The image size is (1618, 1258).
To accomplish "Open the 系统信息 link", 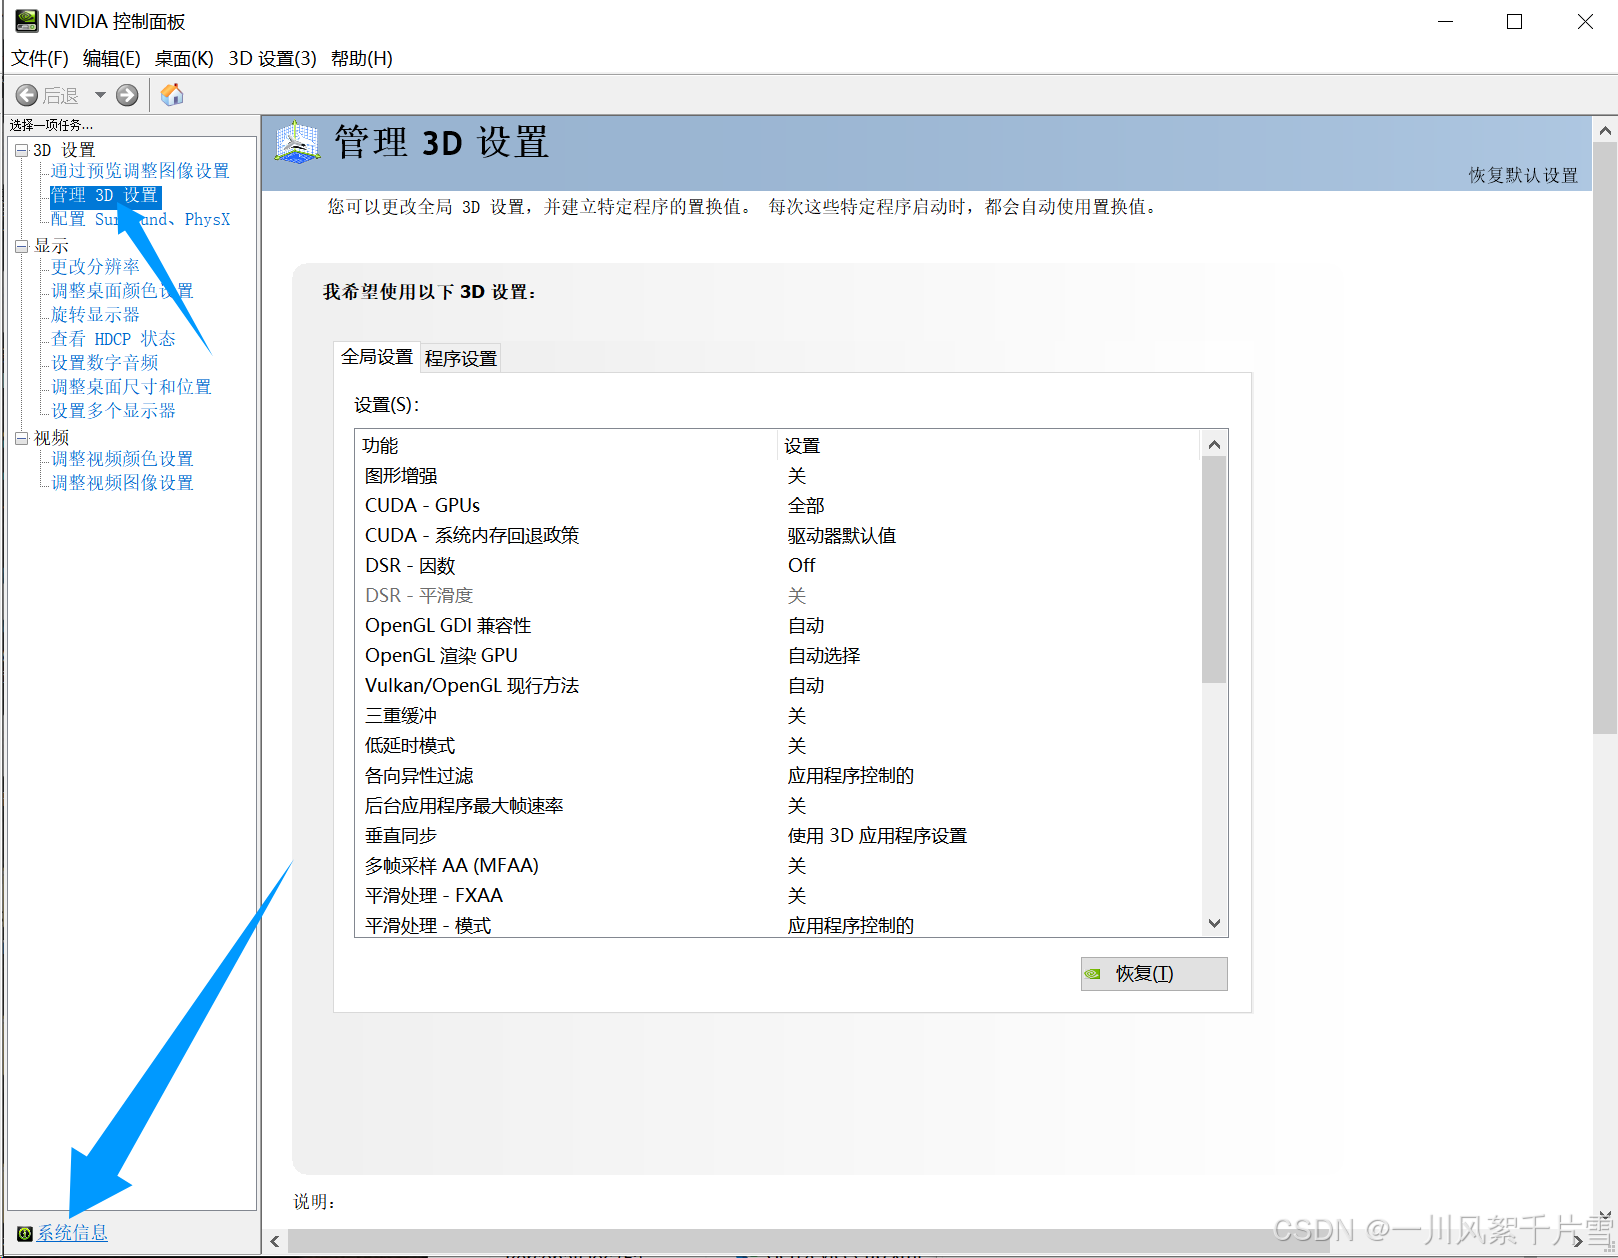I will click(x=72, y=1233).
